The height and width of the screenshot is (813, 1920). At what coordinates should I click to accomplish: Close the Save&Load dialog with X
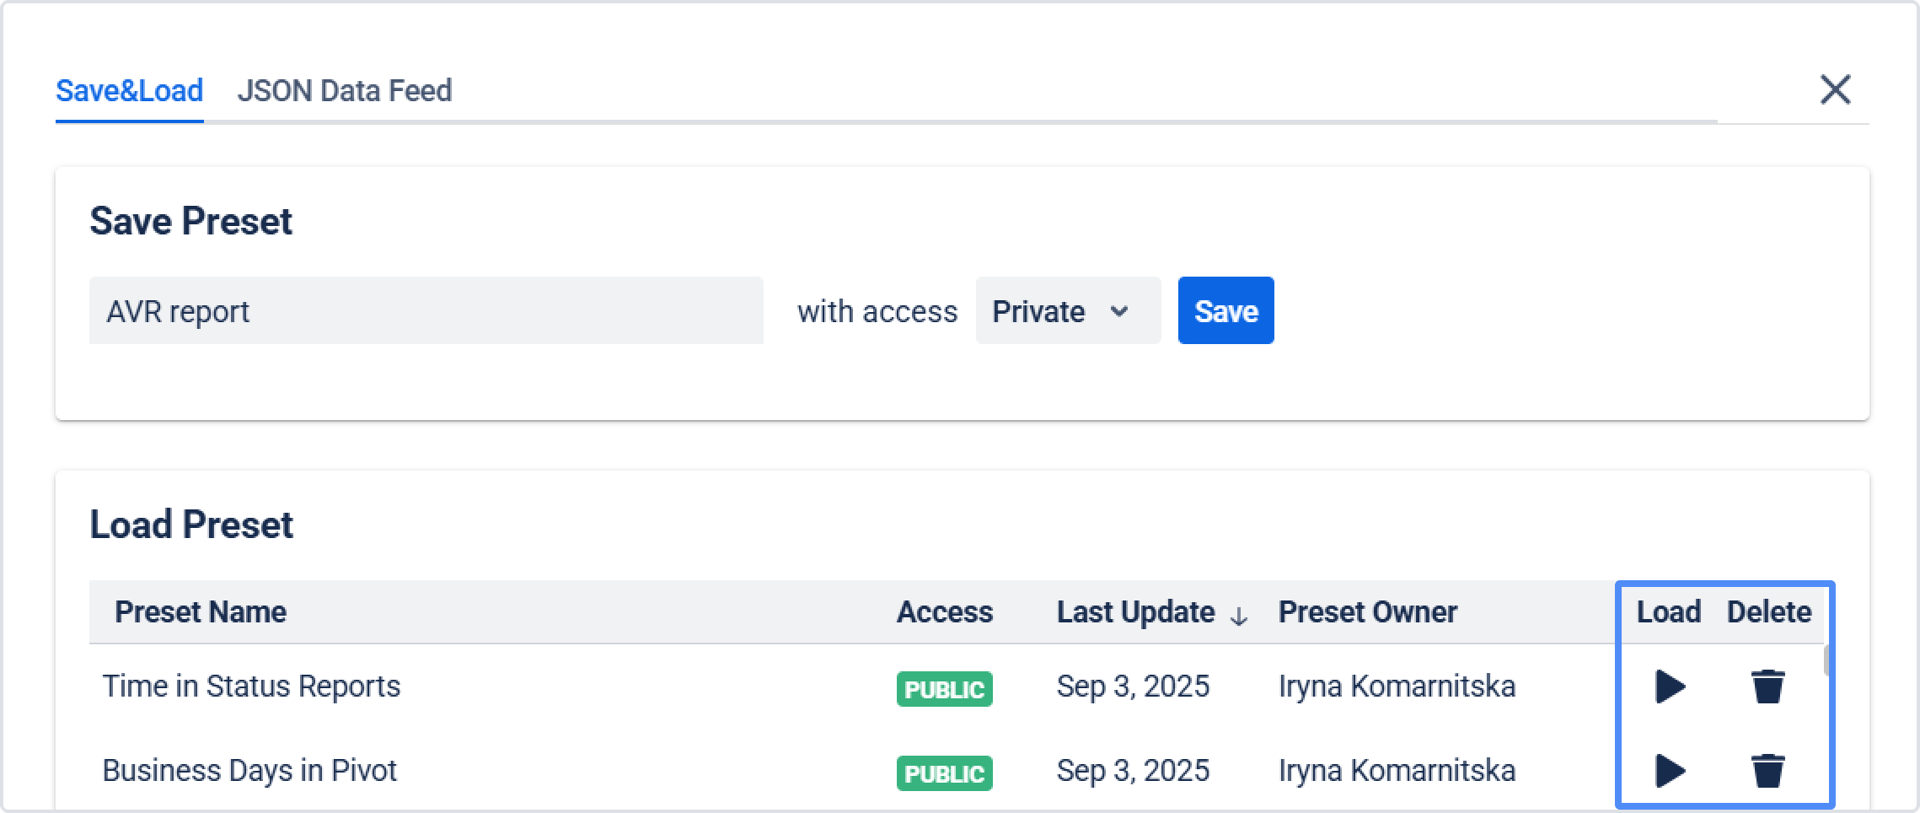tap(1835, 90)
